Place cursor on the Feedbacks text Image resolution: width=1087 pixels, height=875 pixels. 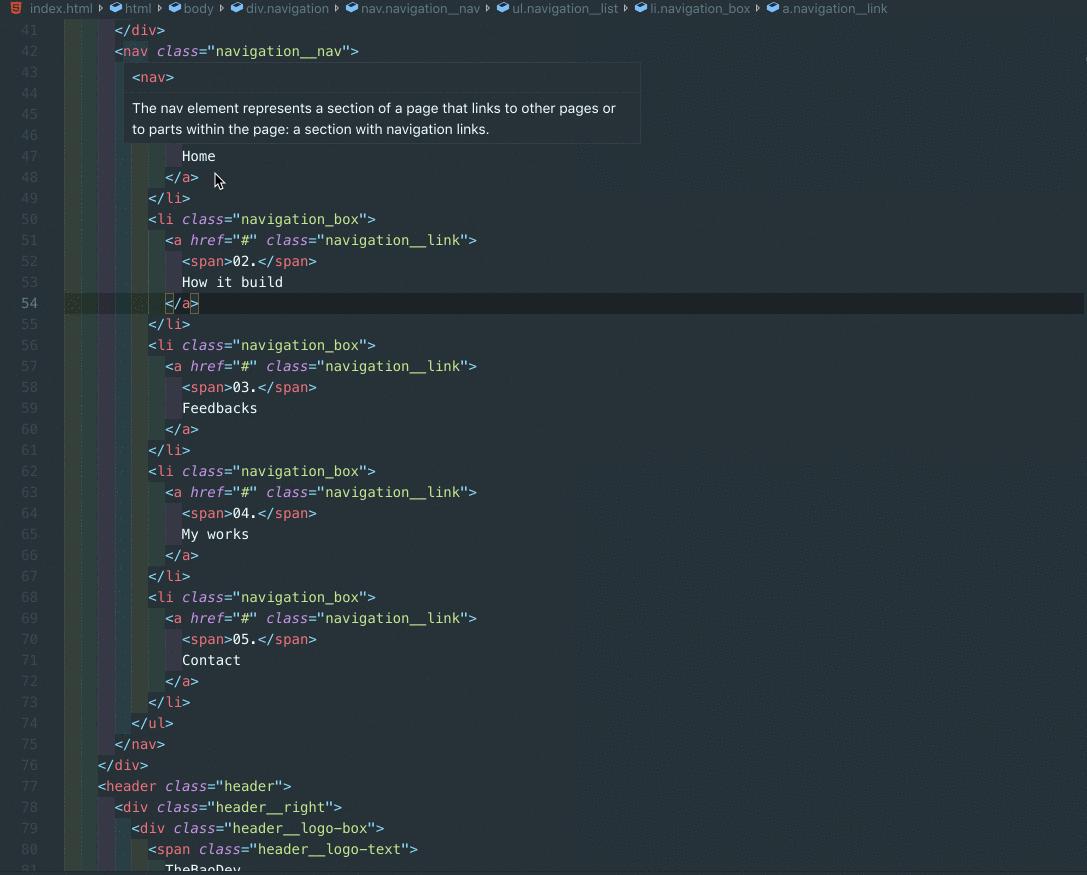click(219, 408)
